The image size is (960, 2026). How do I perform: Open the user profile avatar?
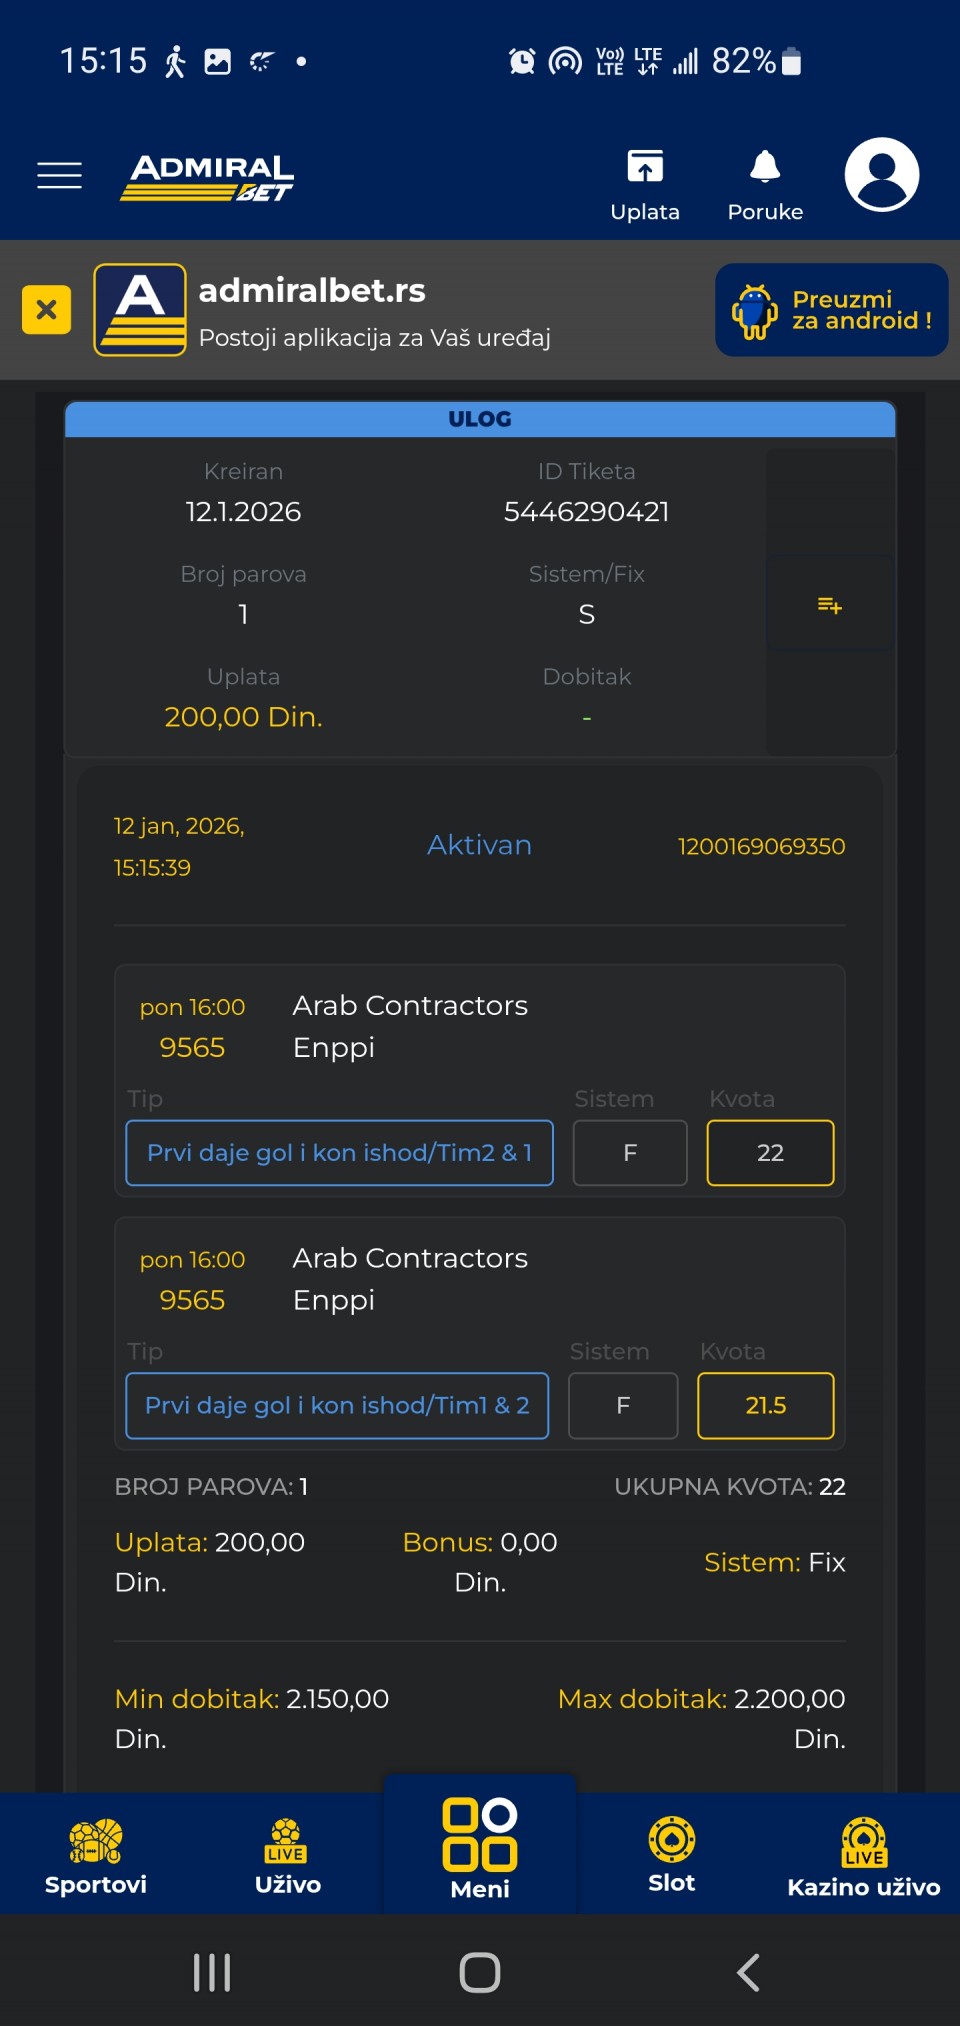(881, 175)
